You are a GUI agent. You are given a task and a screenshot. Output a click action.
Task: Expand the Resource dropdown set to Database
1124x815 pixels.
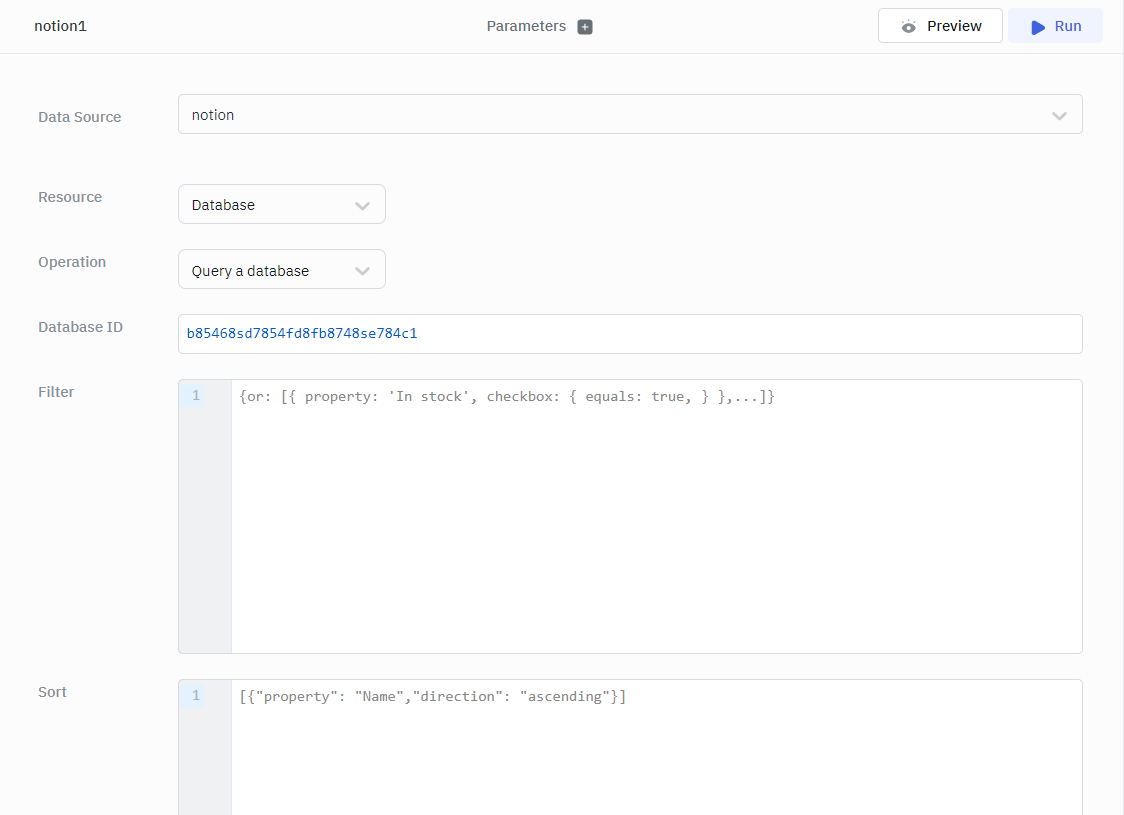pos(281,205)
